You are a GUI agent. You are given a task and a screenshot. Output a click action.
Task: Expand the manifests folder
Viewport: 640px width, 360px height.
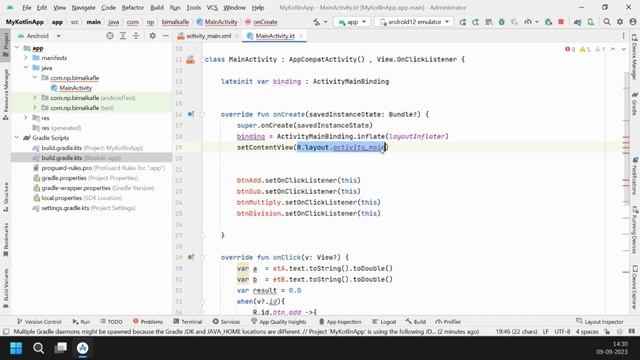point(26,58)
